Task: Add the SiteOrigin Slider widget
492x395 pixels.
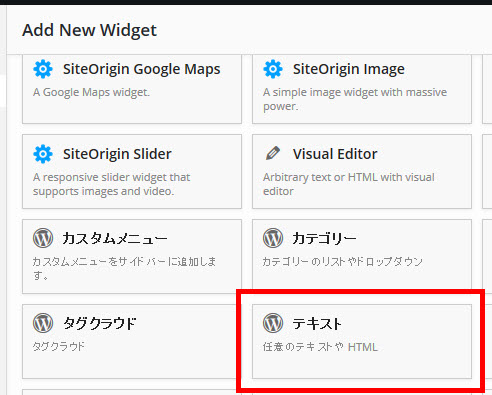Action: (132, 172)
